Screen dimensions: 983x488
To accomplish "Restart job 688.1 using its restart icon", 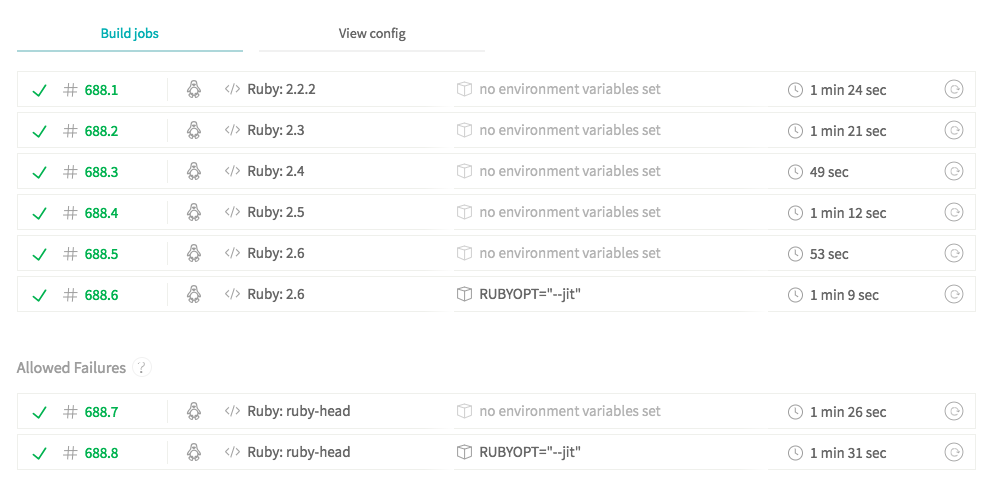I will [x=954, y=90].
